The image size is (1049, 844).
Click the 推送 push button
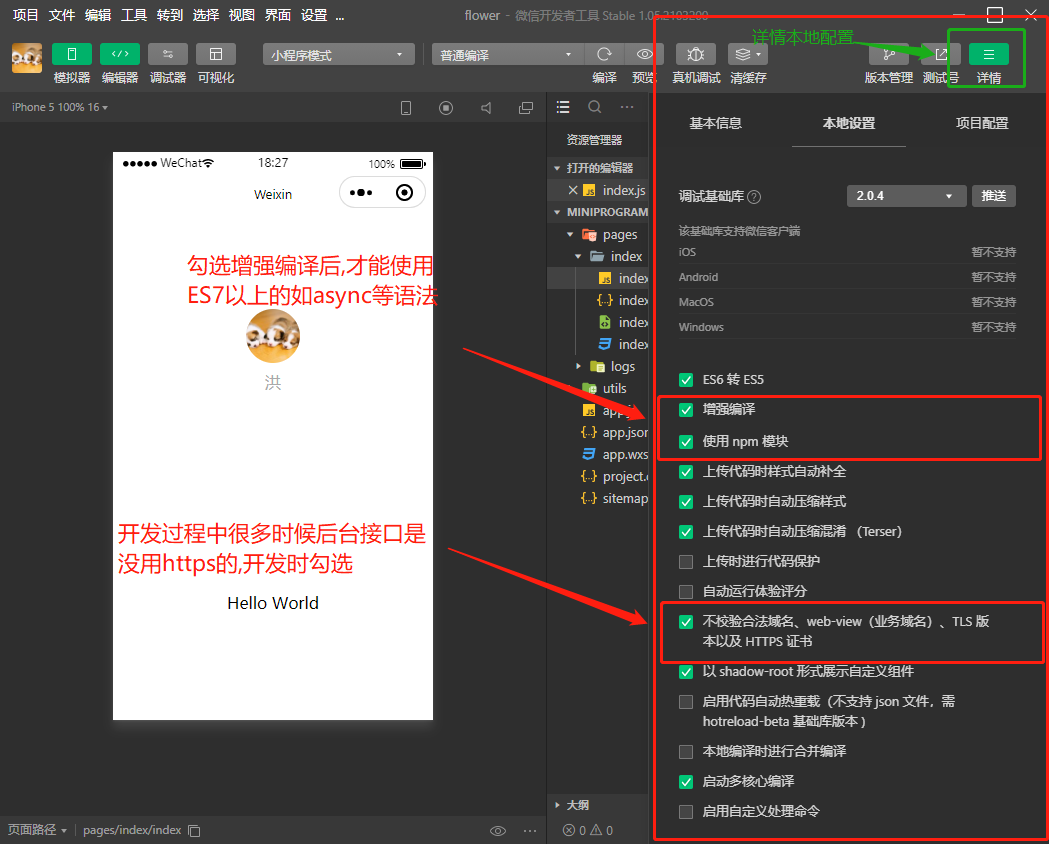pos(993,196)
